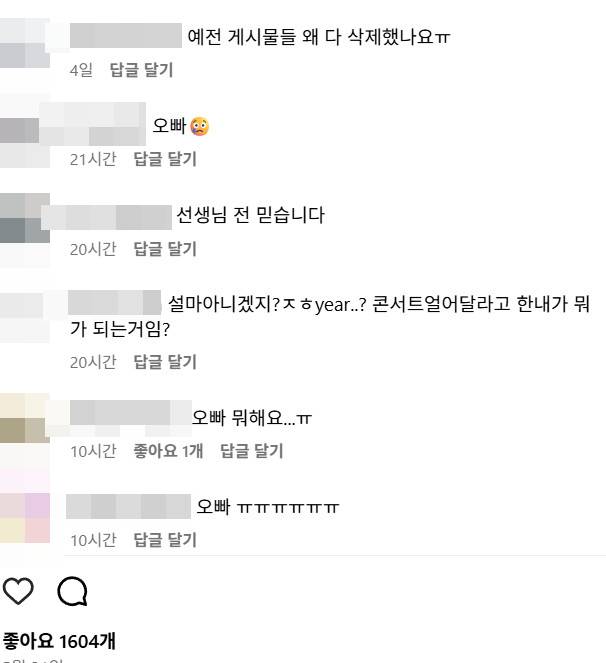Like the post with heart icon

(18, 590)
